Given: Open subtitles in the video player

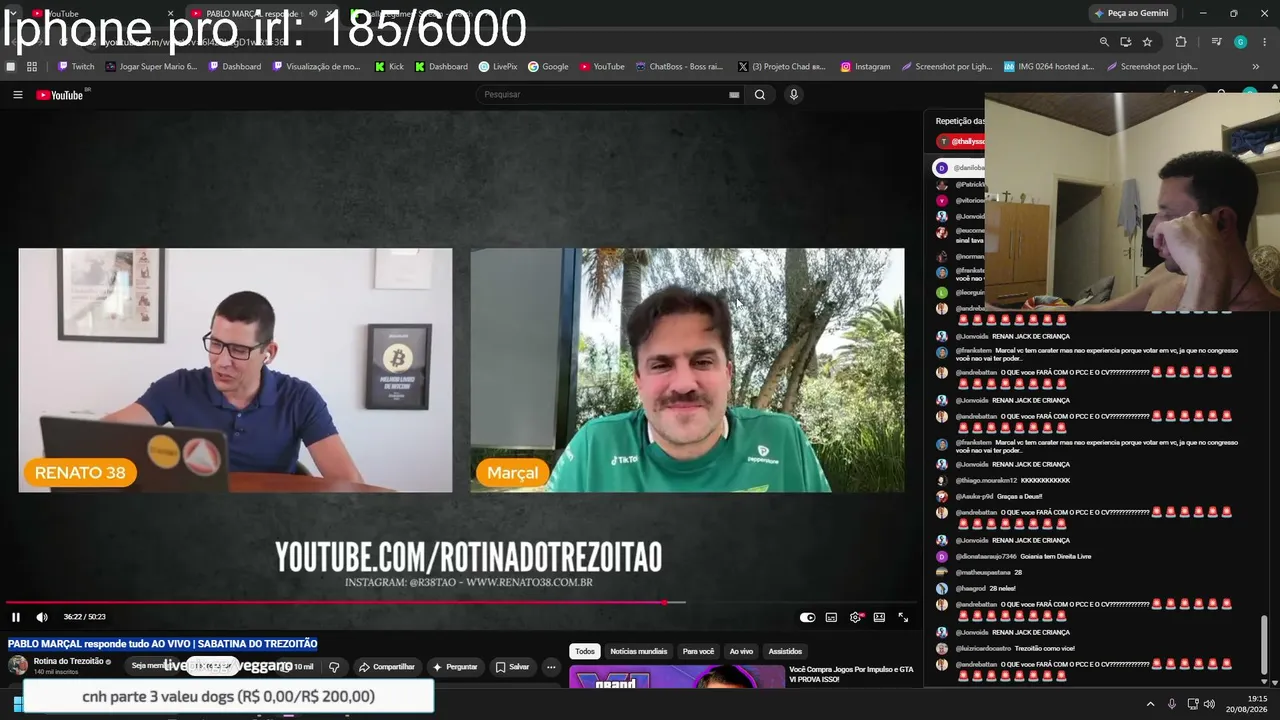Looking at the screenshot, I should point(831,617).
